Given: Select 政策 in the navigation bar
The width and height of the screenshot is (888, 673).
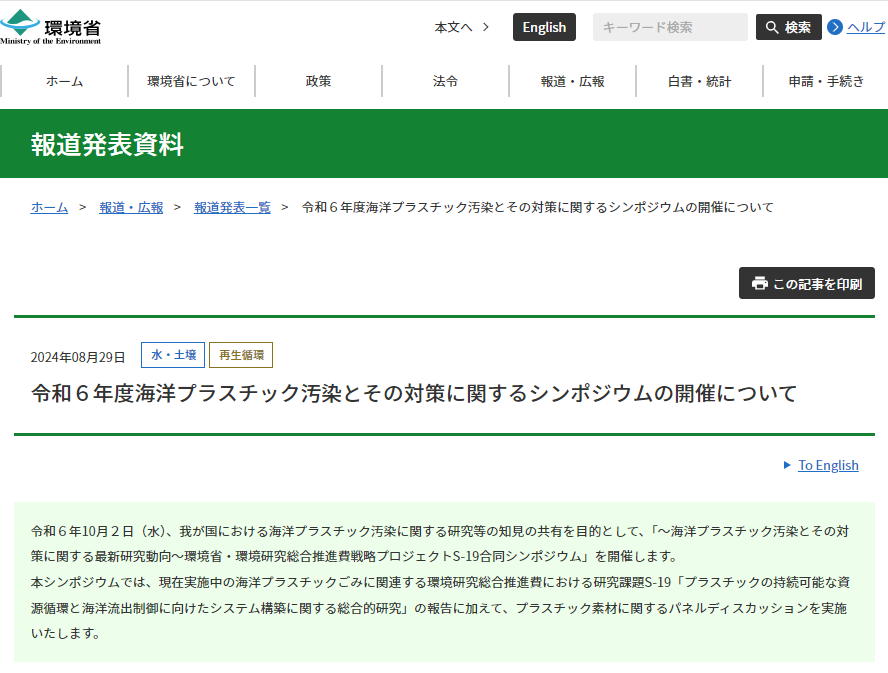Looking at the screenshot, I should point(318,80).
